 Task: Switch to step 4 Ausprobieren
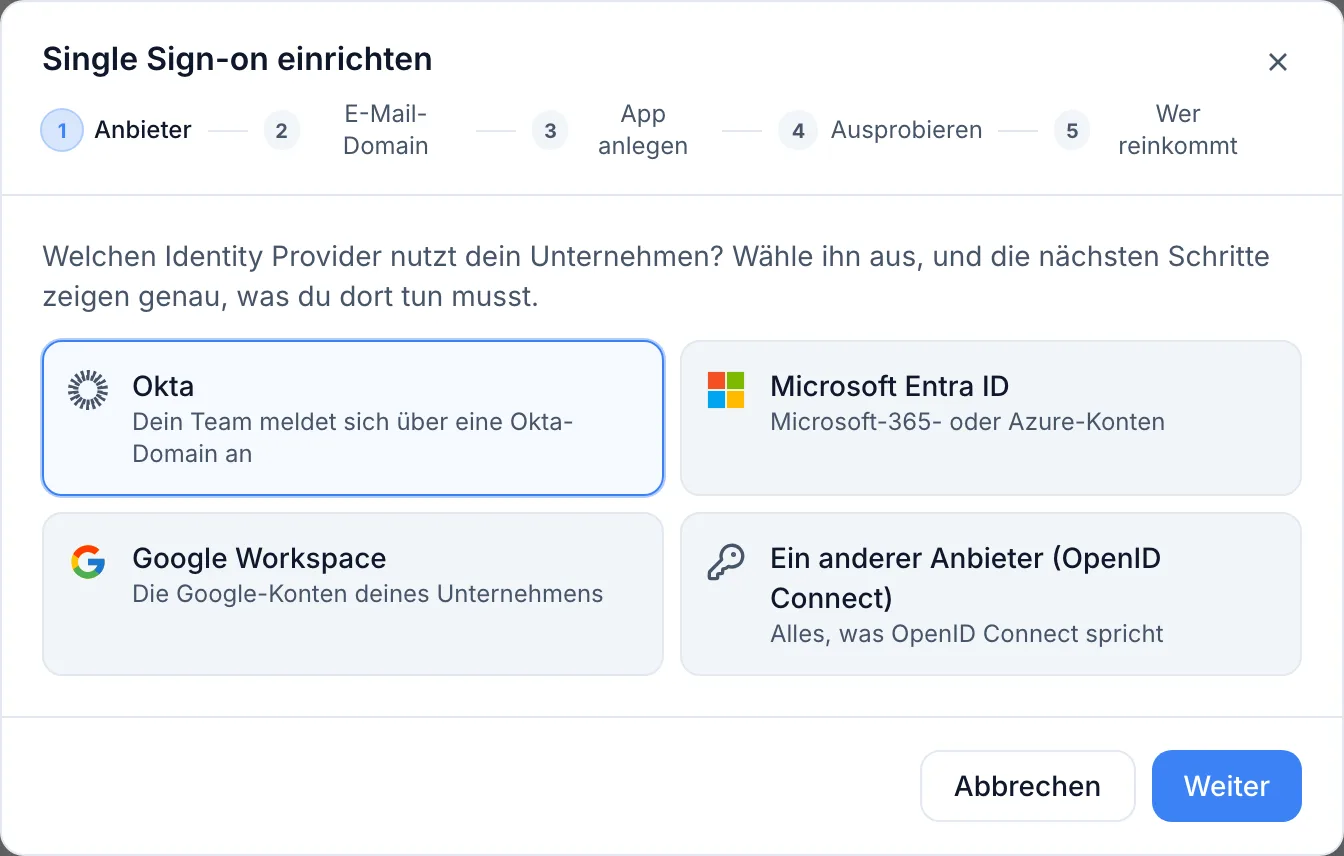point(881,130)
